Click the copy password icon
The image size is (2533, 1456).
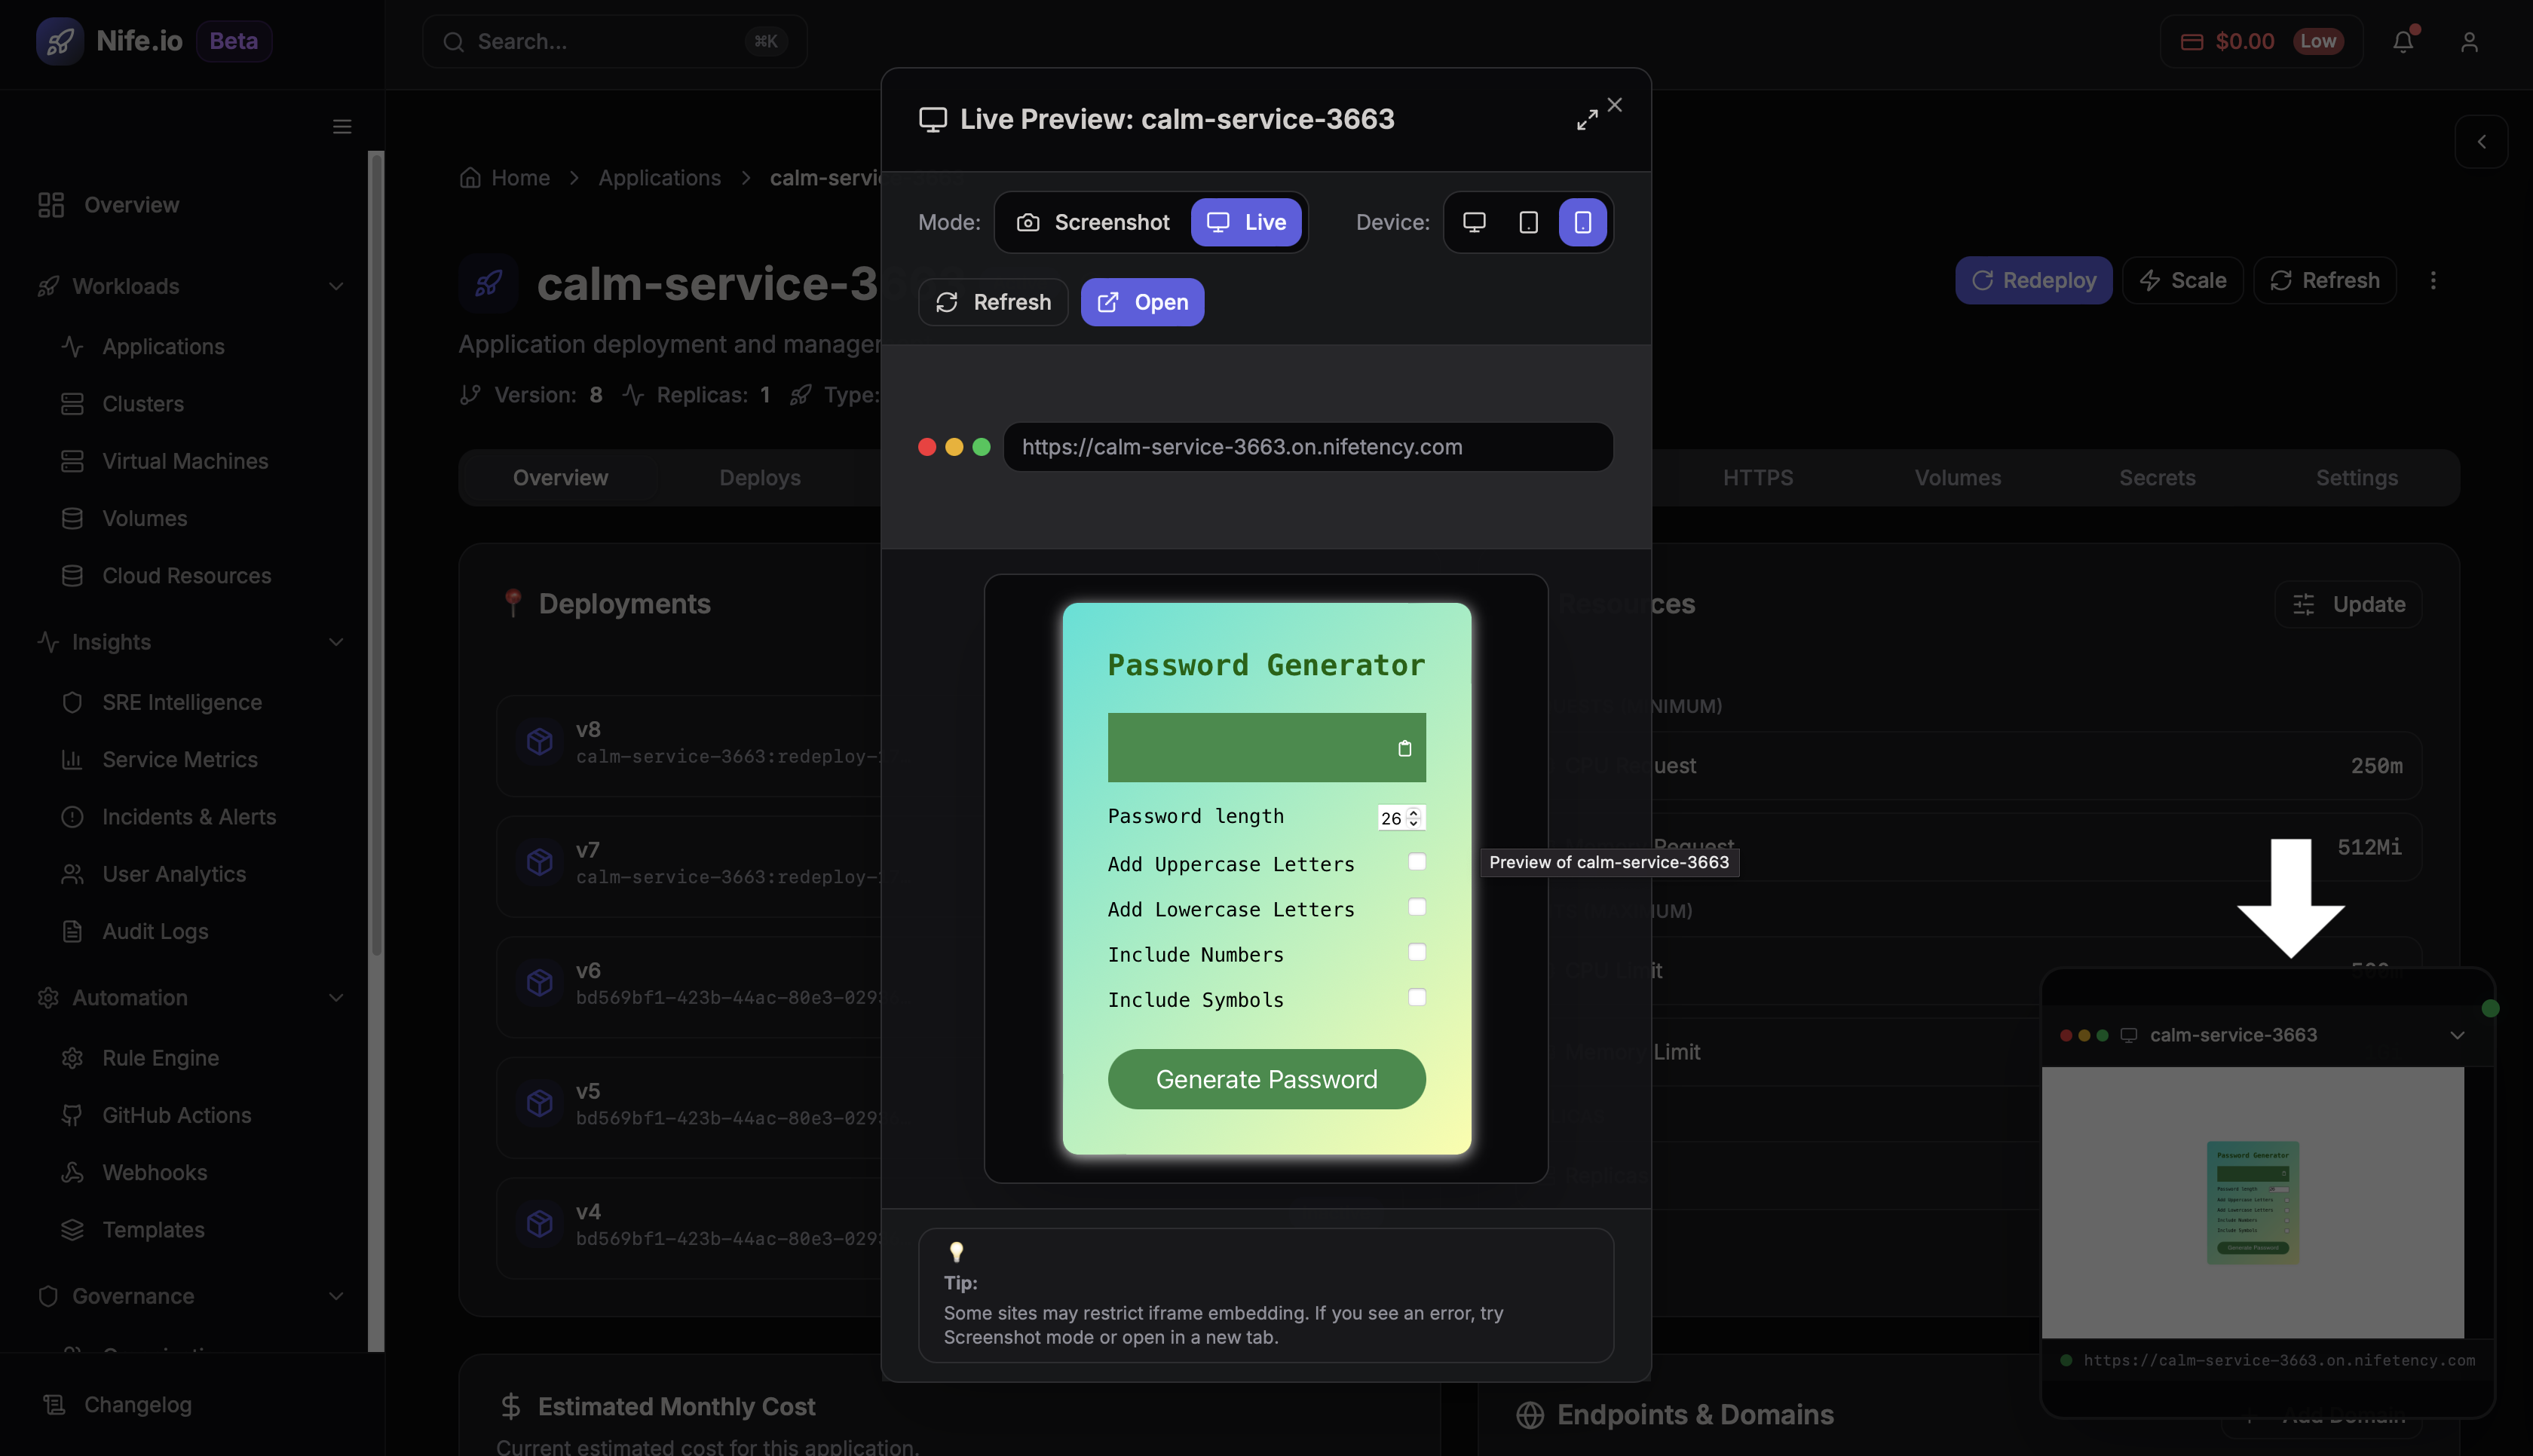tap(1405, 748)
